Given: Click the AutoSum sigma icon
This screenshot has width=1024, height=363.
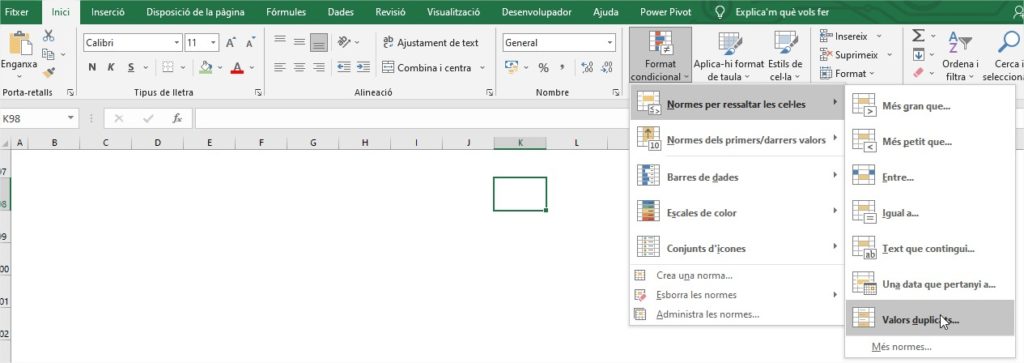Looking at the screenshot, I should tap(919, 35).
